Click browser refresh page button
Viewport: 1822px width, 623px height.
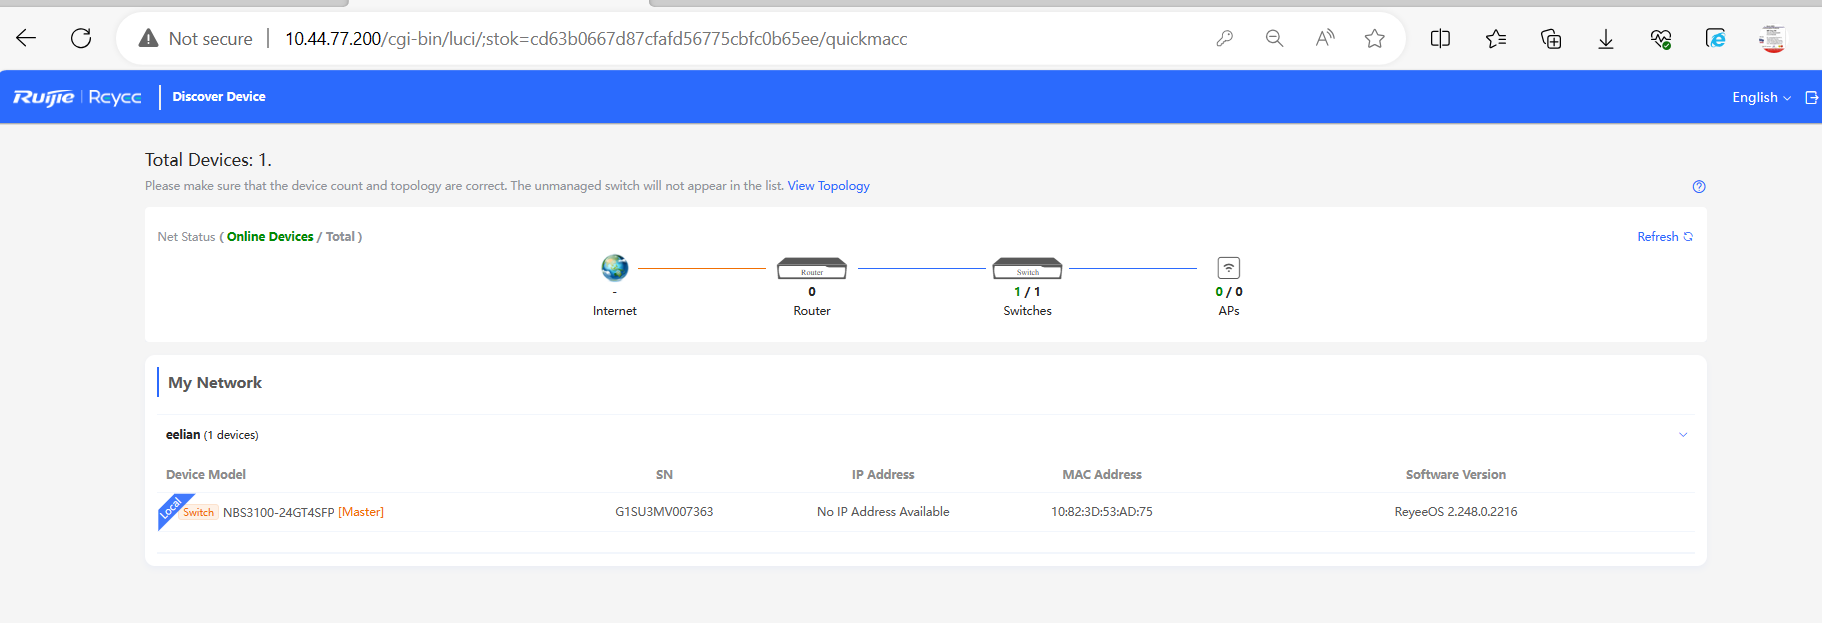pos(81,39)
